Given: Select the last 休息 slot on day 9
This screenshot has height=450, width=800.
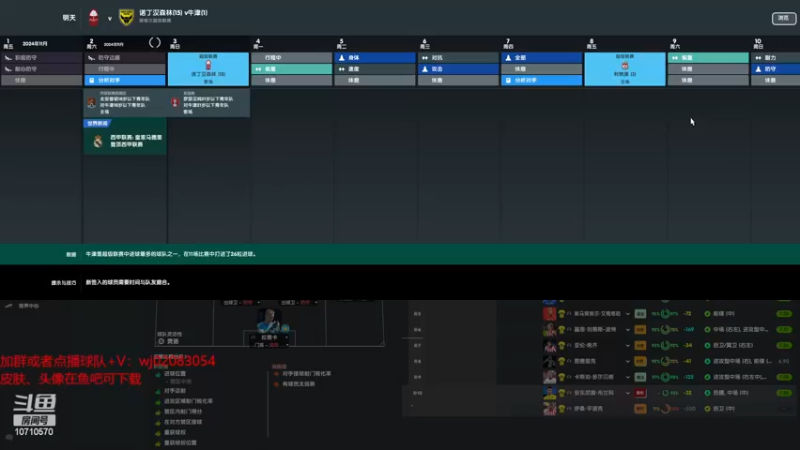Looking at the screenshot, I should click(x=708, y=80).
